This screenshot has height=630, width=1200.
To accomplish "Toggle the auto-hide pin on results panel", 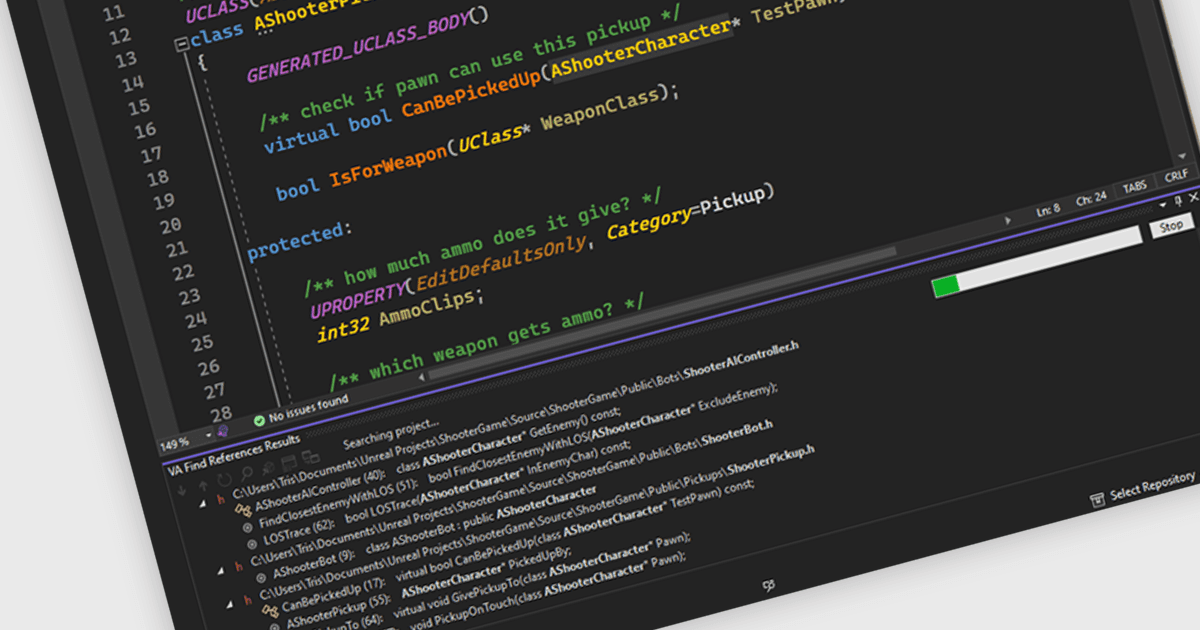I will coord(1178,201).
